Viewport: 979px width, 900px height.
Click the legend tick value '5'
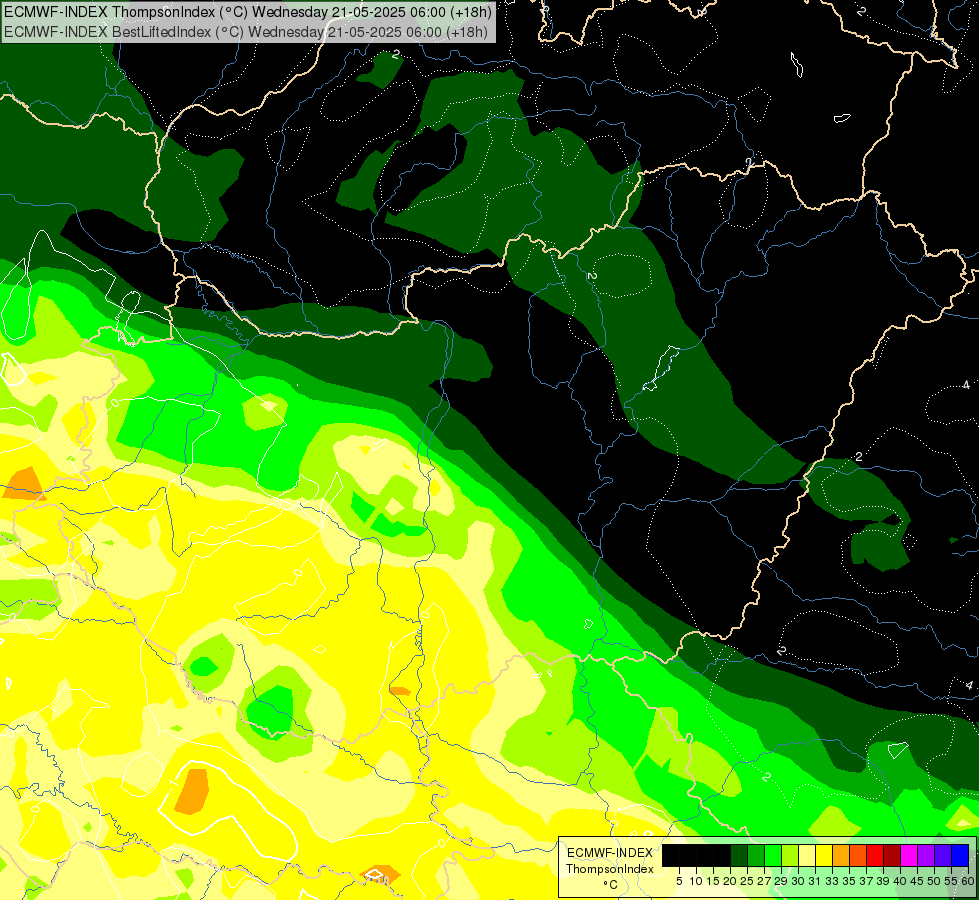click(679, 881)
